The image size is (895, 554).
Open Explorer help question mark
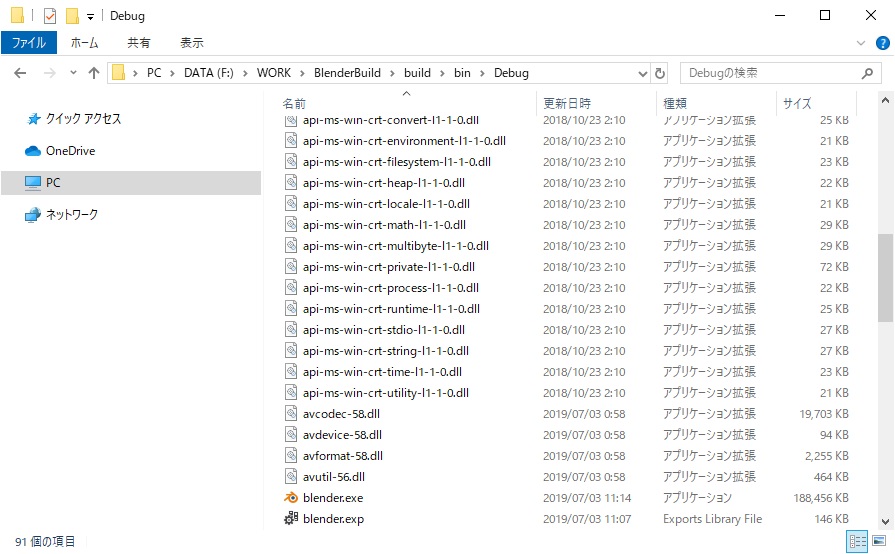882,43
